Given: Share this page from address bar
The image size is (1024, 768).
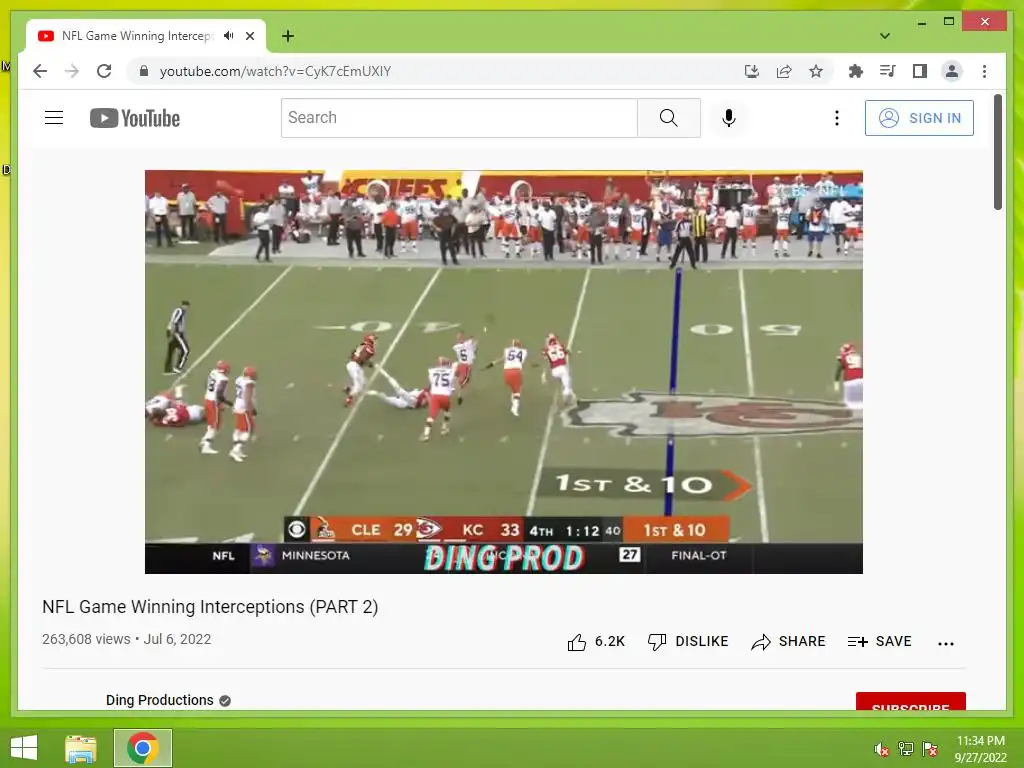Looking at the screenshot, I should click(x=784, y=71).
